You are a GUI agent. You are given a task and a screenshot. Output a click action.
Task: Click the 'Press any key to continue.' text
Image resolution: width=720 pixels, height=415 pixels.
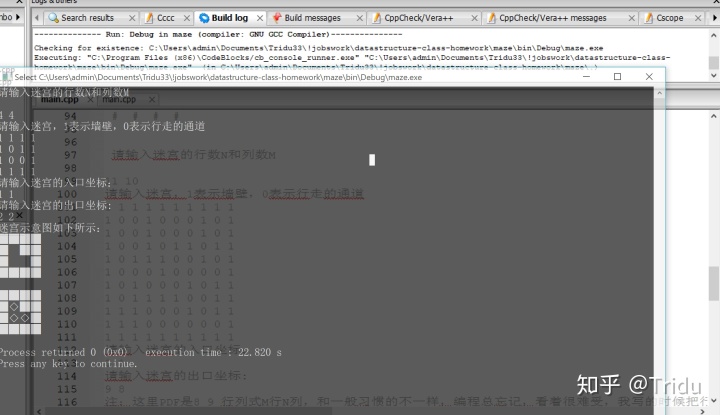click(x=68, y=364)
